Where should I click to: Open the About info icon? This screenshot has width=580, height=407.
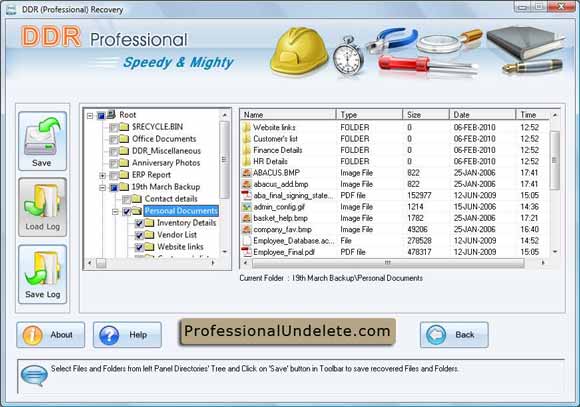point(33,335)
